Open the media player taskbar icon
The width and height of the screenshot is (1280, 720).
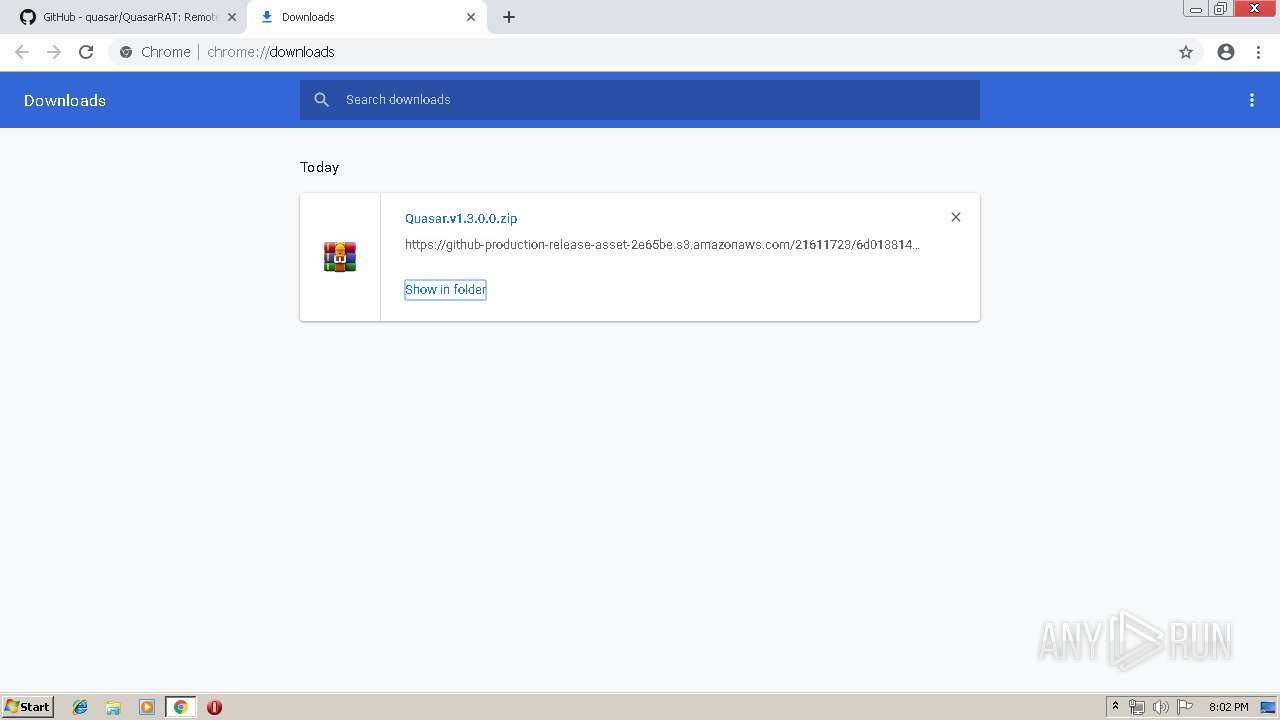coord(147,707)
